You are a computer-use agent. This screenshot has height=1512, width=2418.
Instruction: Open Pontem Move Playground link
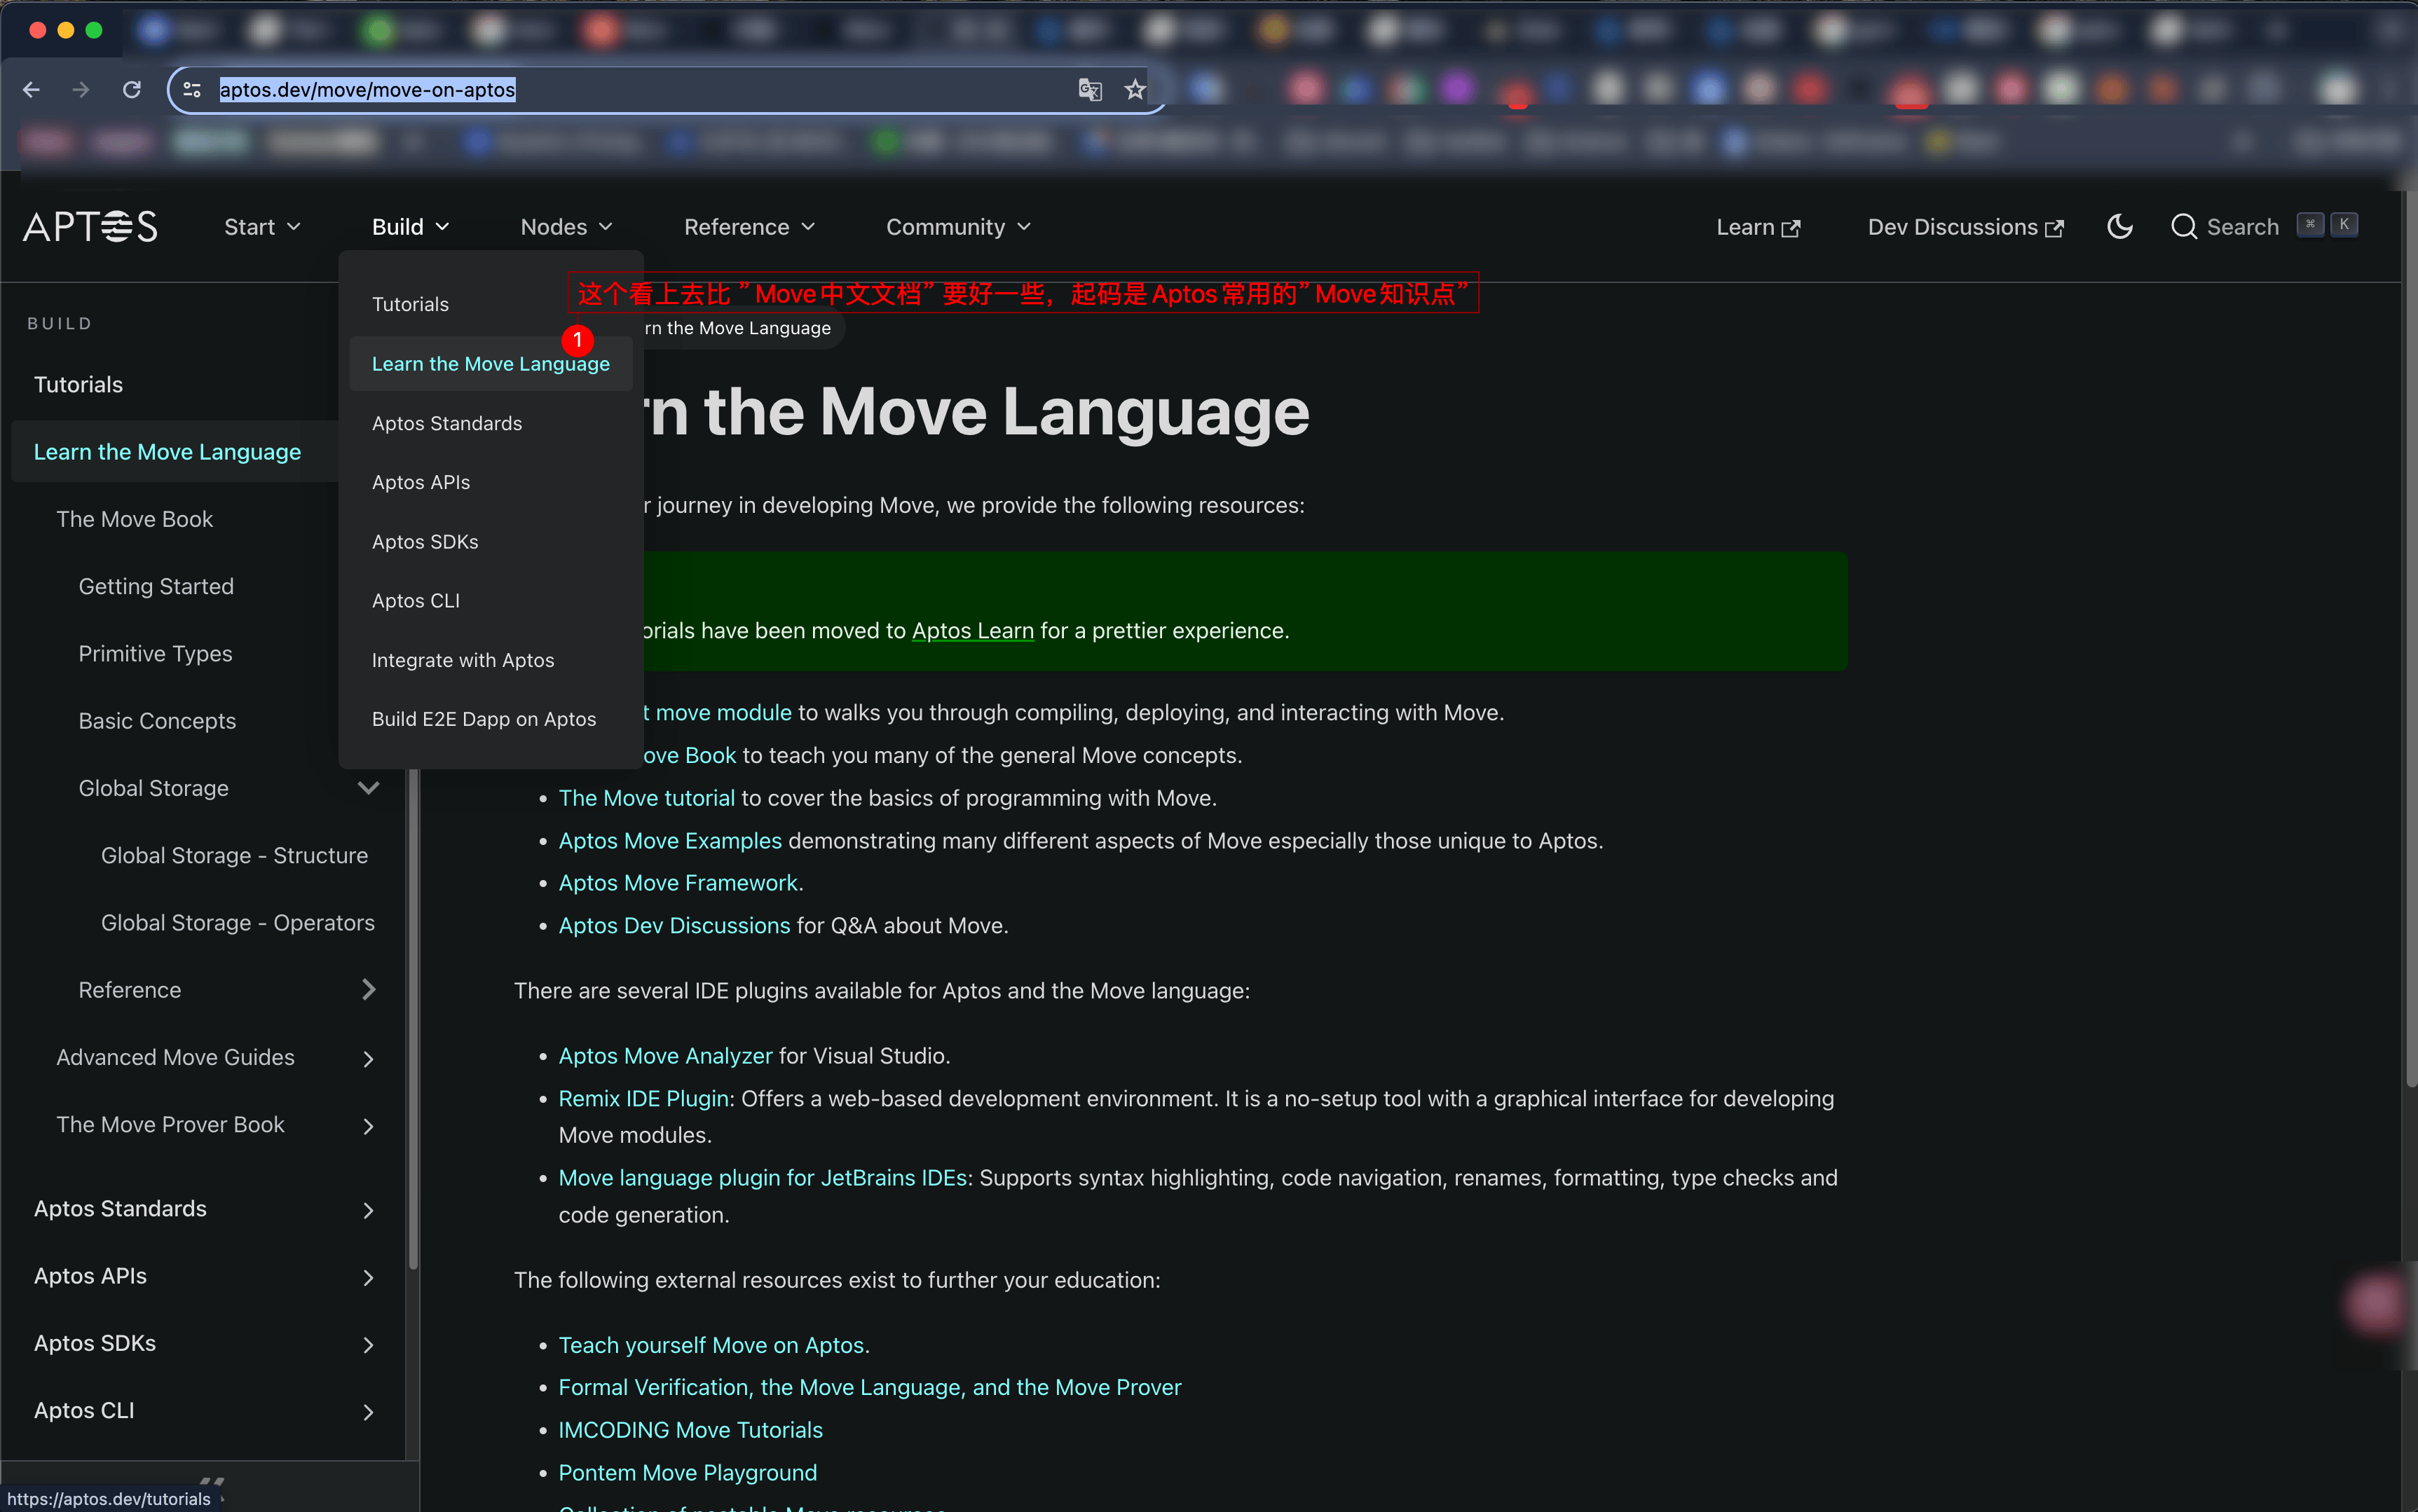click(x=687, y=1473)
